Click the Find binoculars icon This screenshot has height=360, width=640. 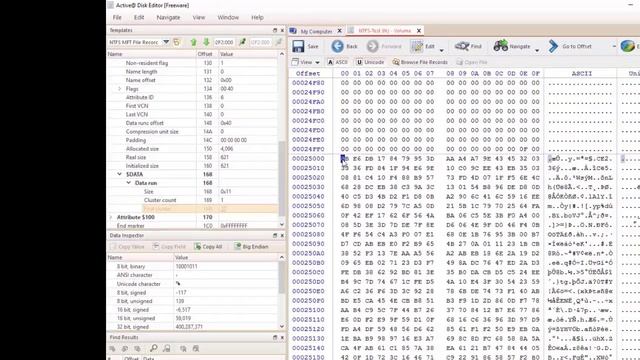click(x=462, y=46)
